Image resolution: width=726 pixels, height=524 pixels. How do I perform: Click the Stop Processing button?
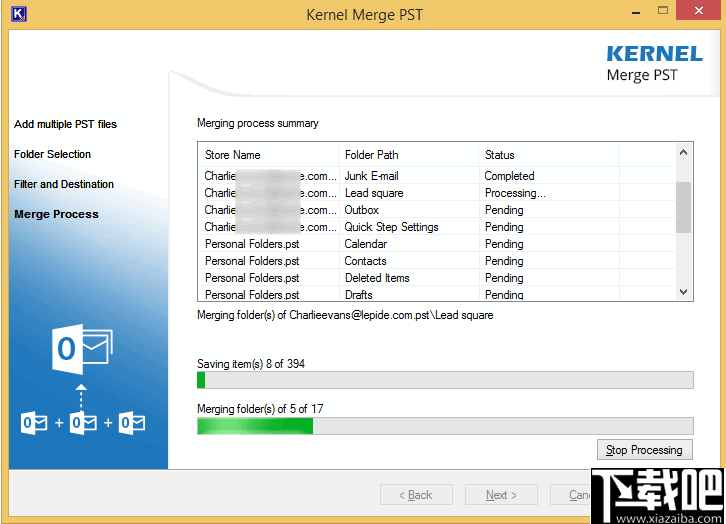click(x=645, y=450)
